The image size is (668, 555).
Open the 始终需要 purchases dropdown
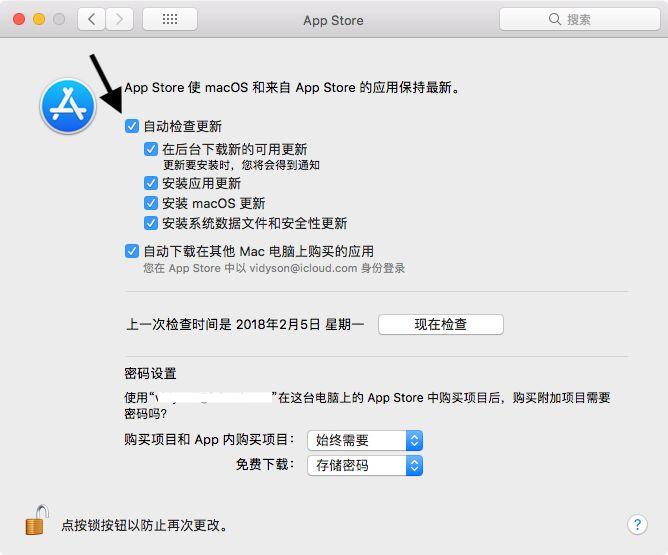click(x=365, y=440)
